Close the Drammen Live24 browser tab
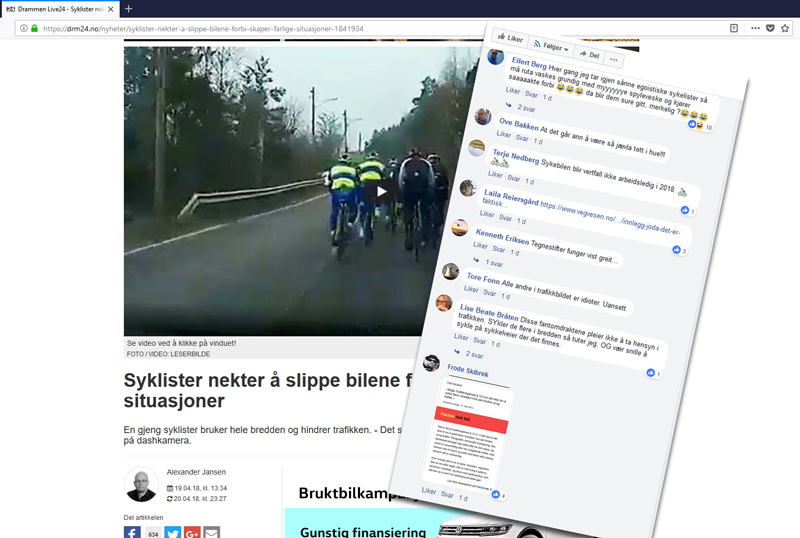 (x=111, y=9)
